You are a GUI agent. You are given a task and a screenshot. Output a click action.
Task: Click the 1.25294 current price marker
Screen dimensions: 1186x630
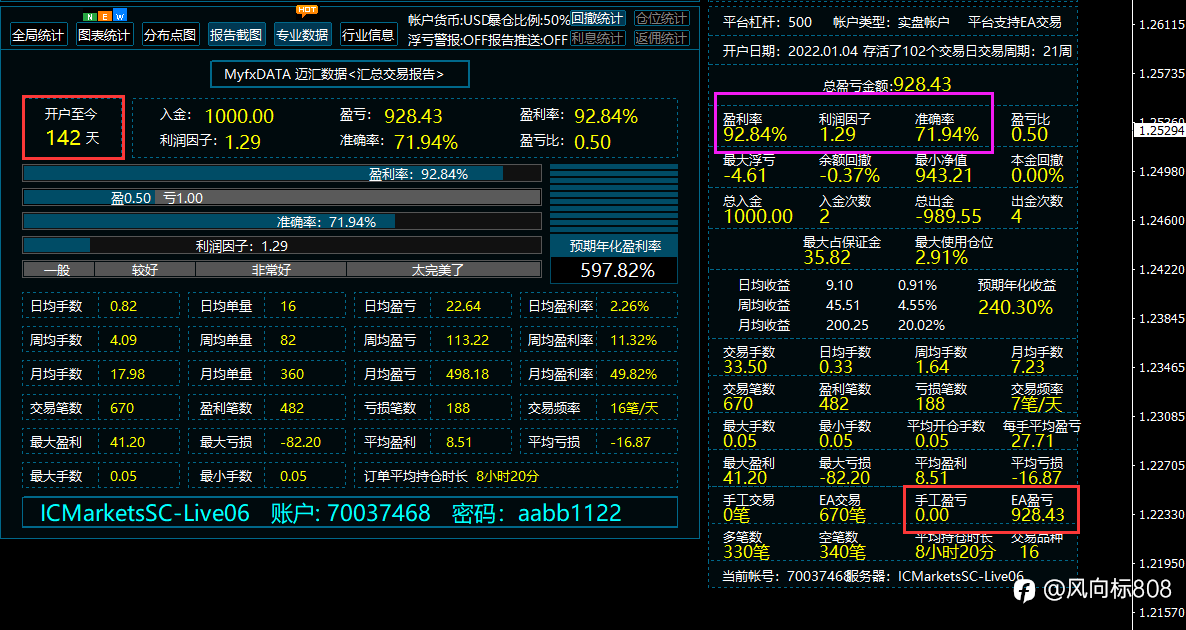(x=1161, y=130)
